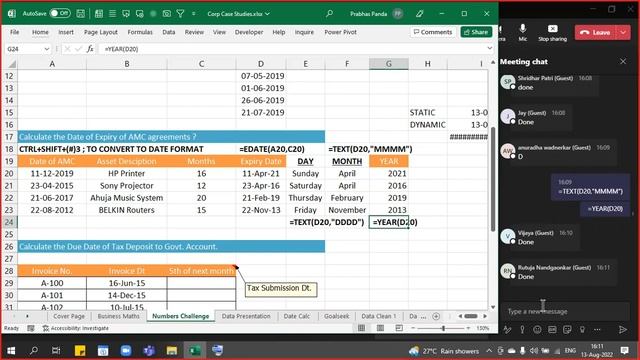
Task: Open the Customize Quick Access Toolbar dropdown
Action: click(193, 13)
